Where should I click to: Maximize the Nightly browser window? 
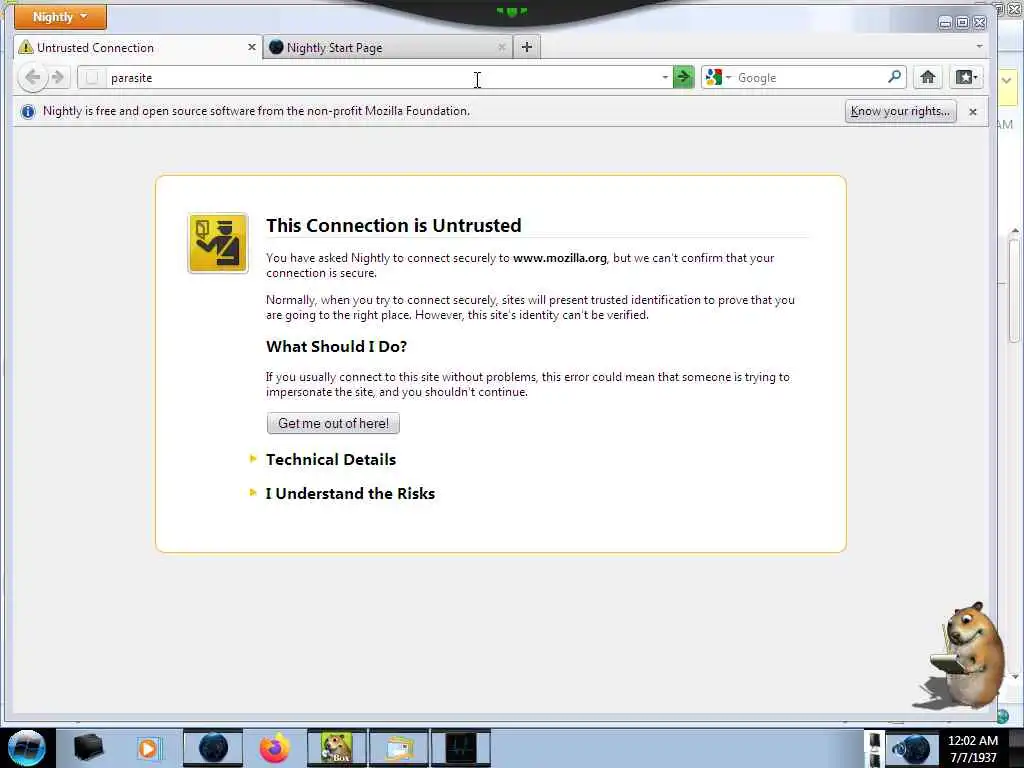962,23
